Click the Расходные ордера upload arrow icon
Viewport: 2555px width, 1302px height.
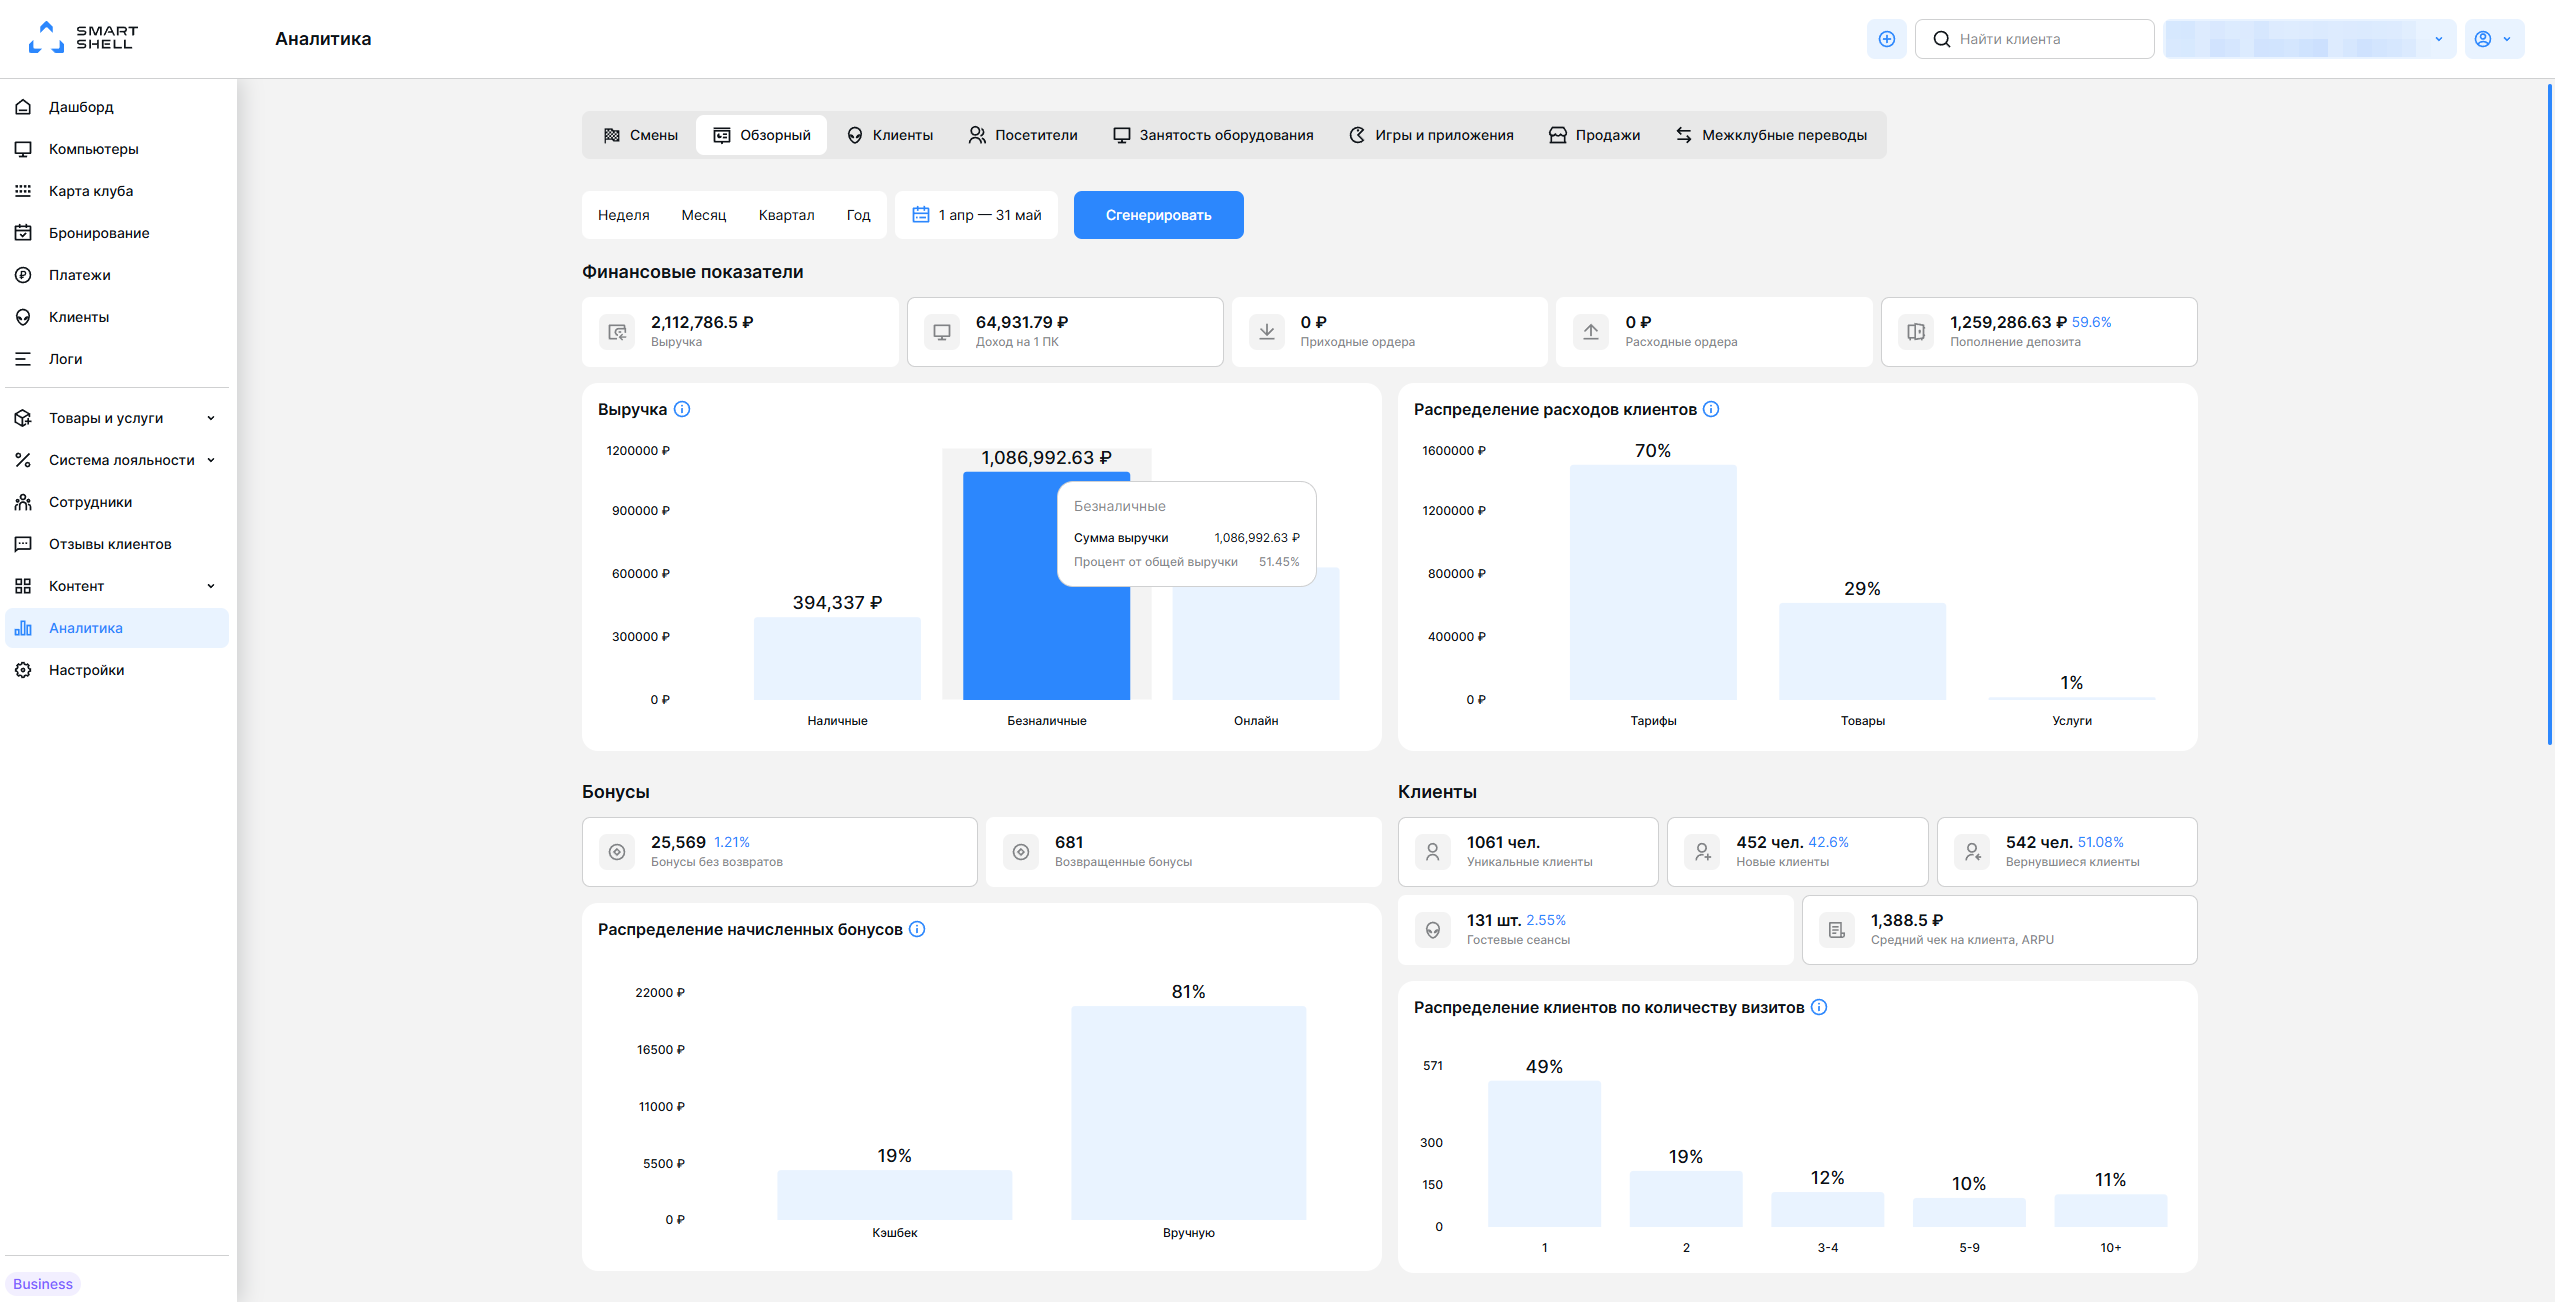click(x=1591, y=332)
